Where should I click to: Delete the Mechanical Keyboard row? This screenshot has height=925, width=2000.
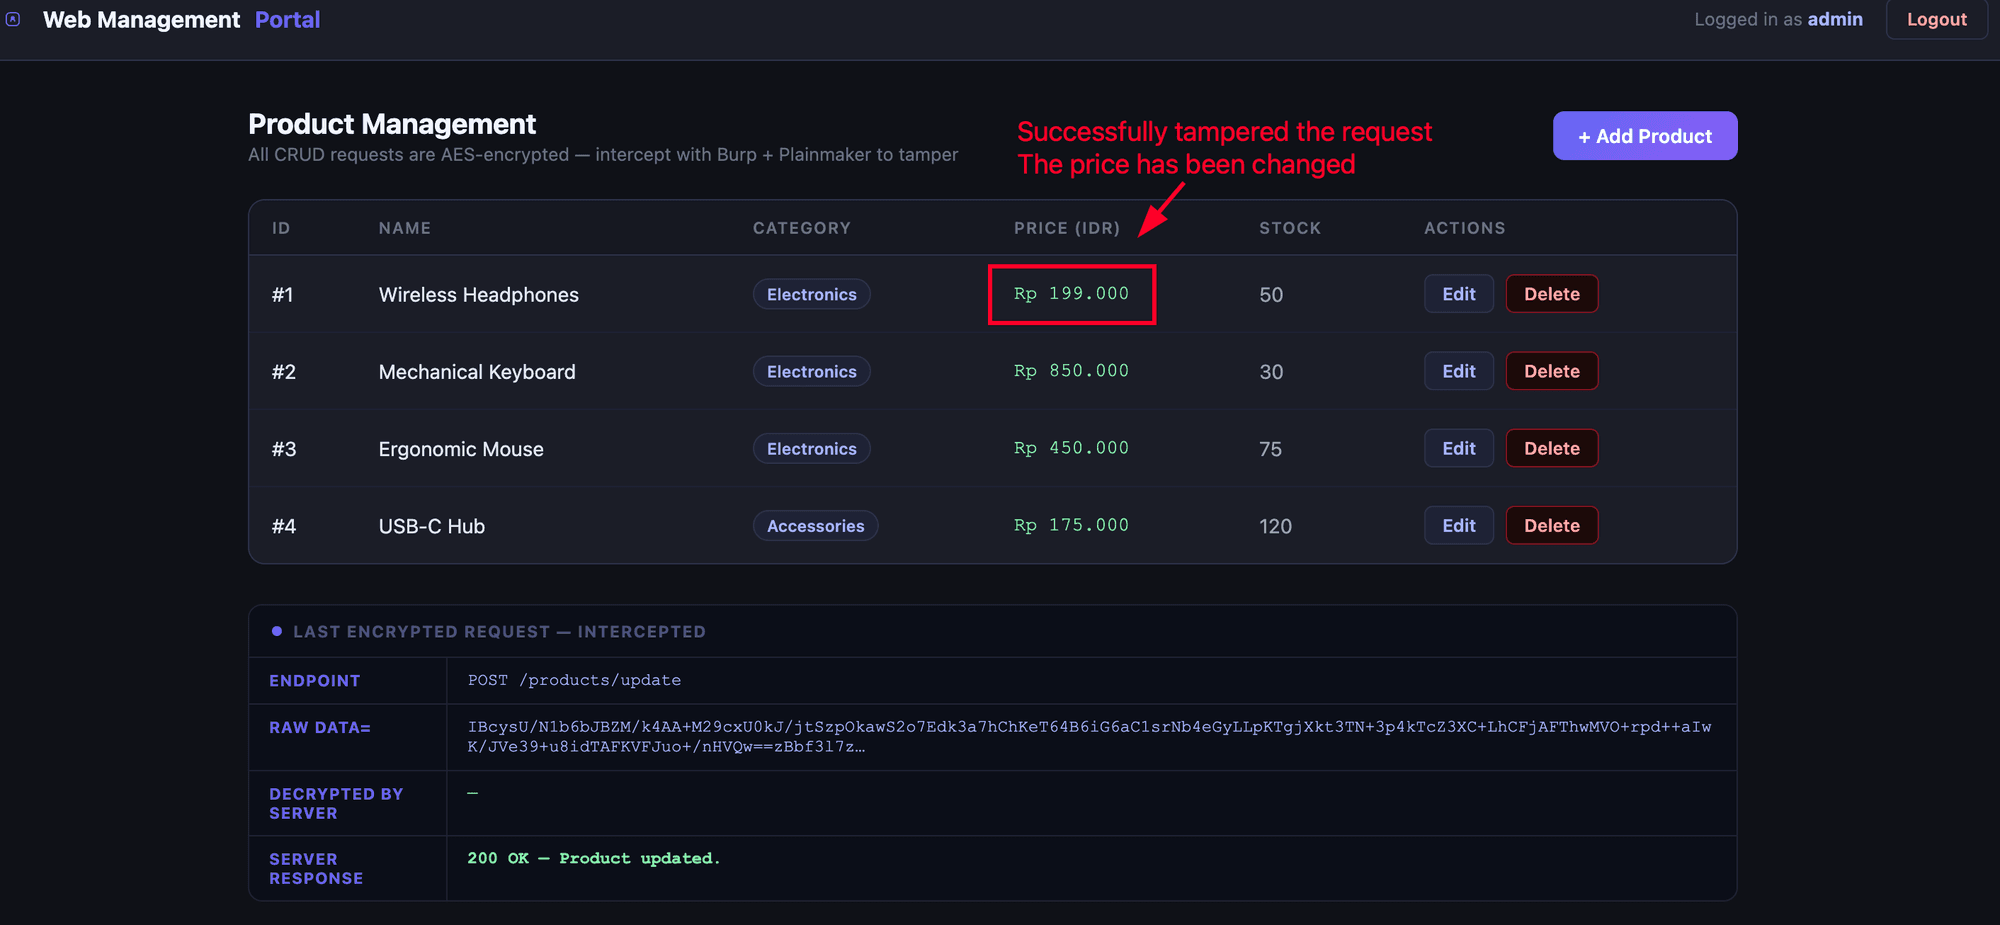[1551, 371]
